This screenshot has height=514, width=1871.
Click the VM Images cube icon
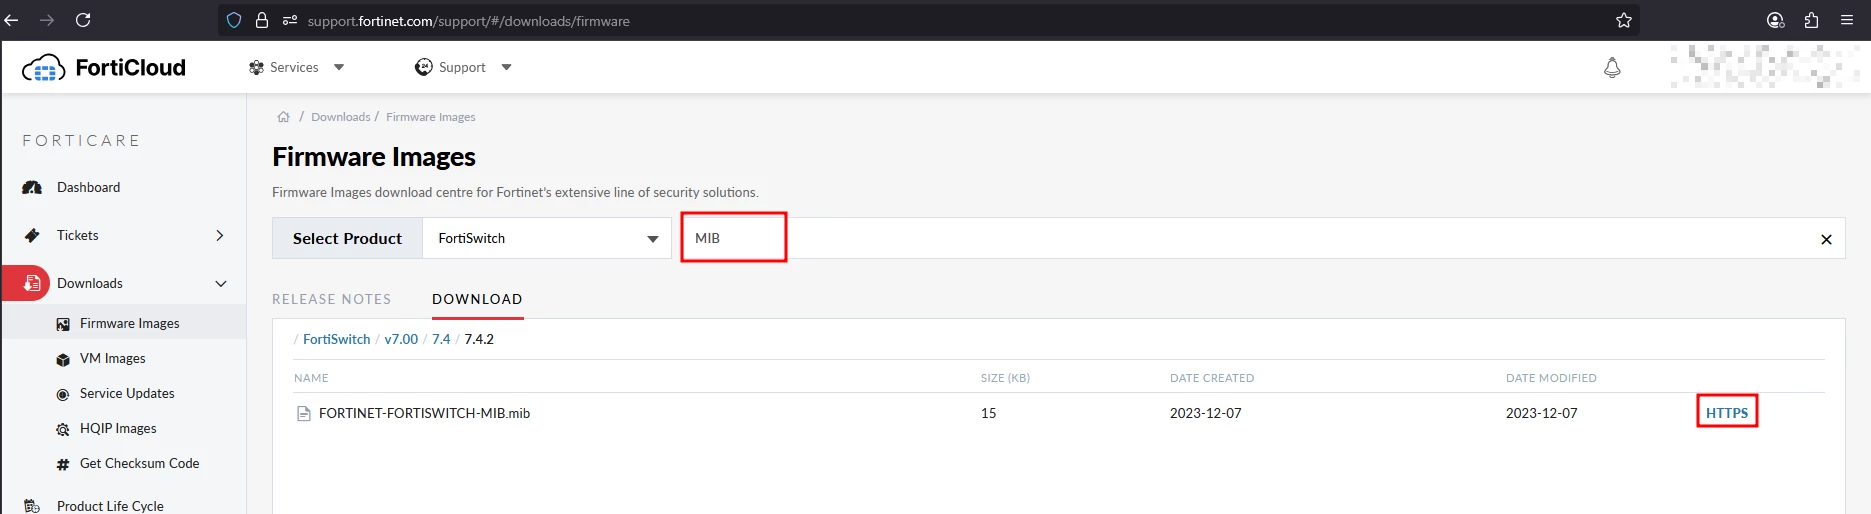(63, 359)
